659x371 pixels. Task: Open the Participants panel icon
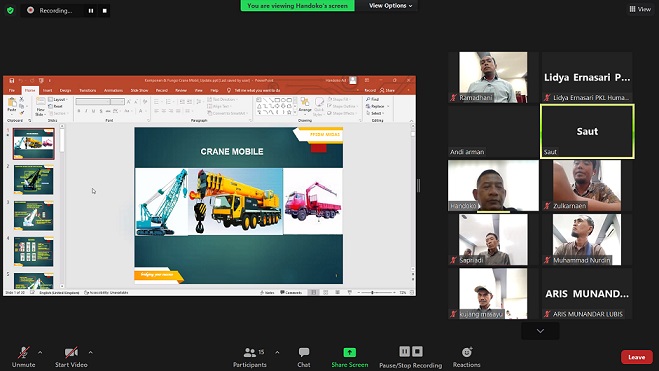(x=250, y=352)
